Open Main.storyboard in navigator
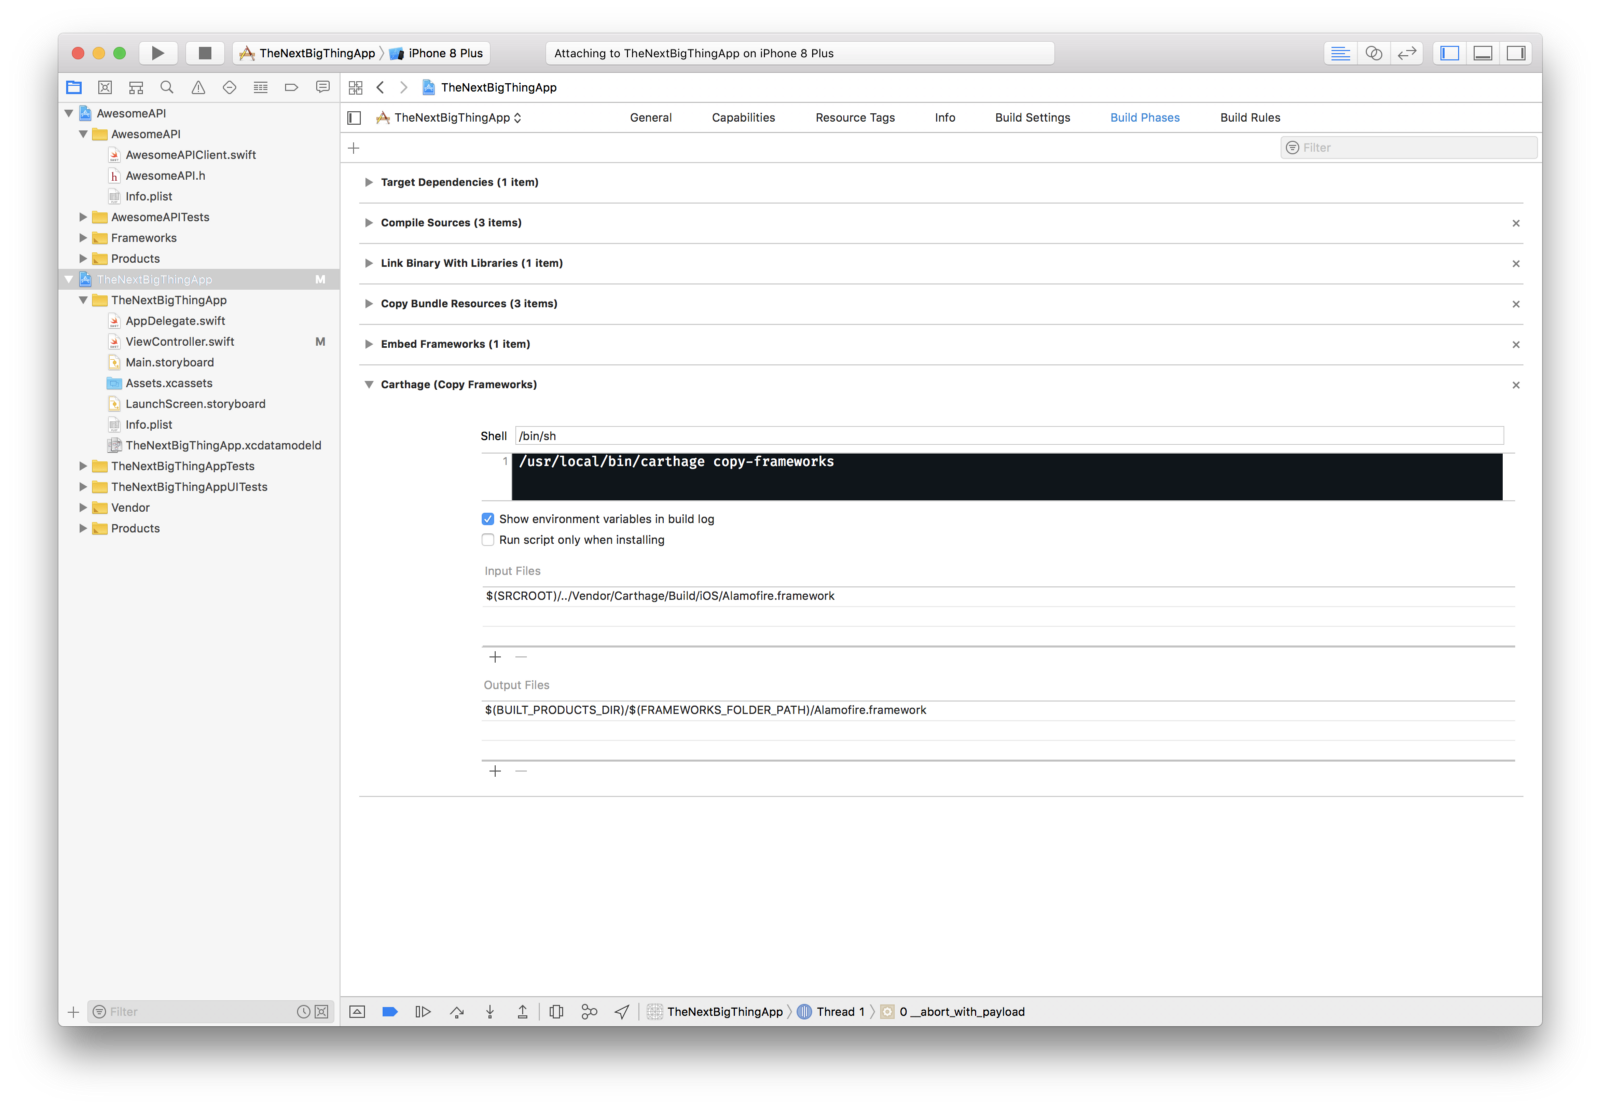 point(169,363)
